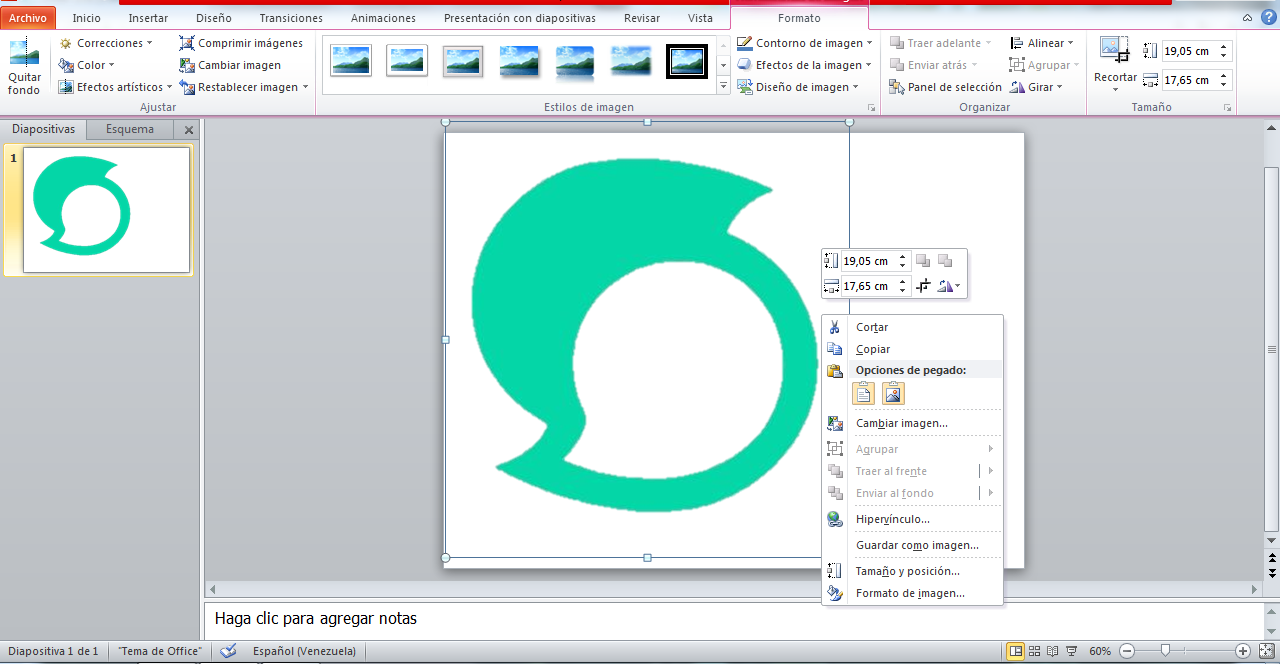Click the Recortar crop icon

tap(1114, 50)
